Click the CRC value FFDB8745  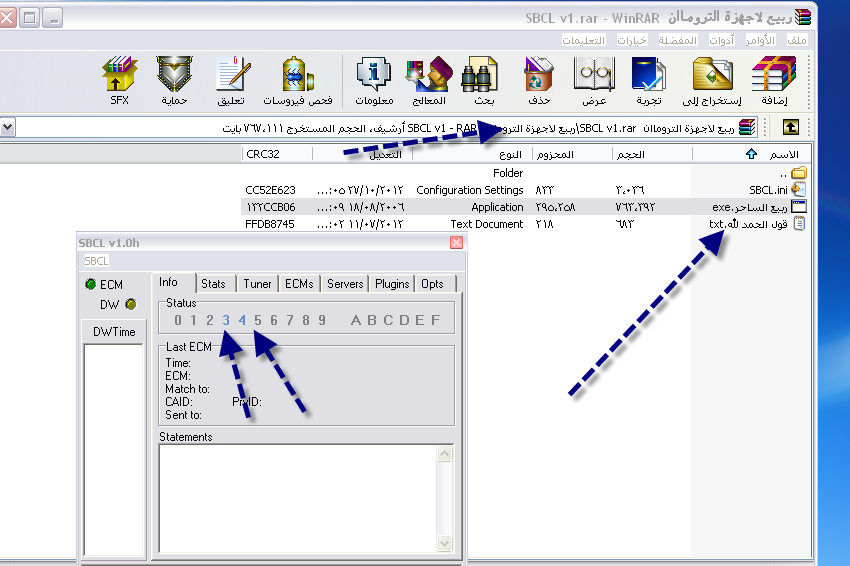point(269,224)
